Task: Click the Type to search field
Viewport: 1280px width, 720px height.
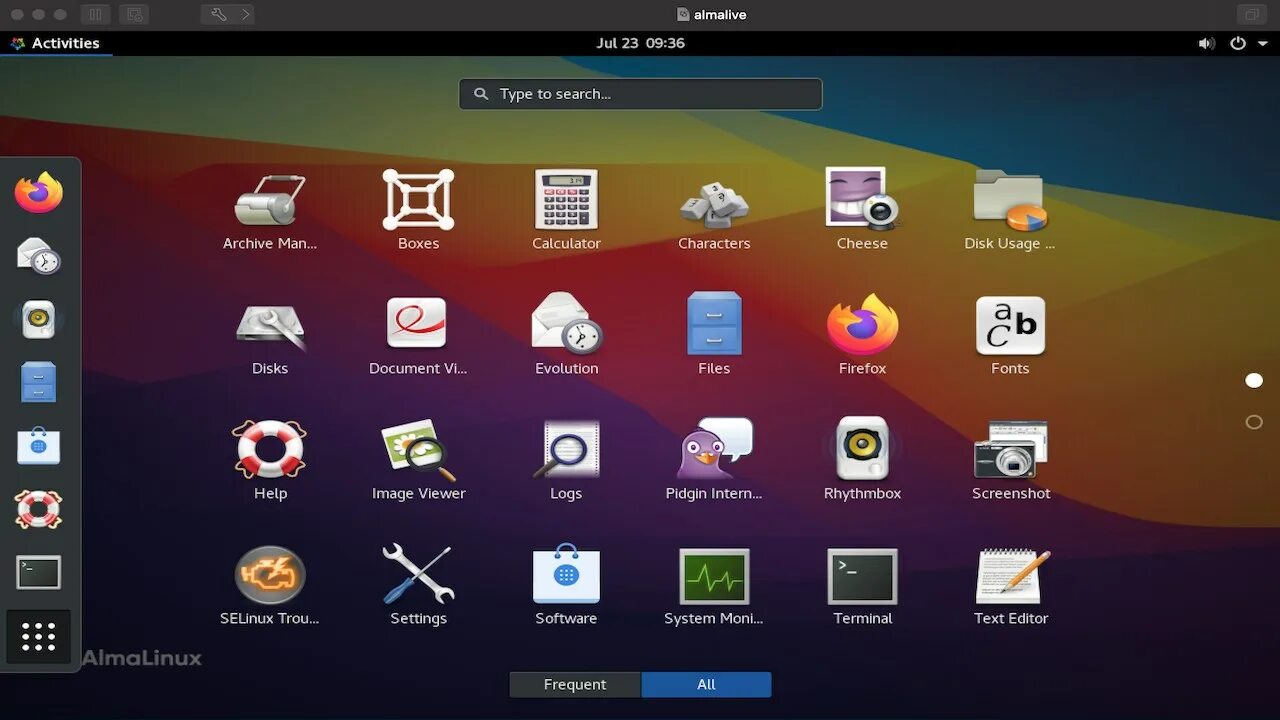Action: 641,94
